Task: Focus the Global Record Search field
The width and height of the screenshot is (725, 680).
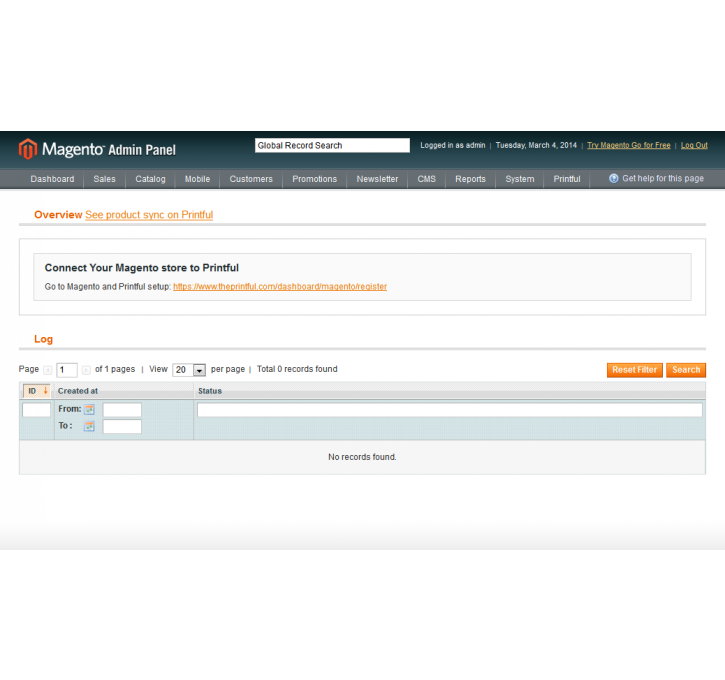Action: click(332, 145)
